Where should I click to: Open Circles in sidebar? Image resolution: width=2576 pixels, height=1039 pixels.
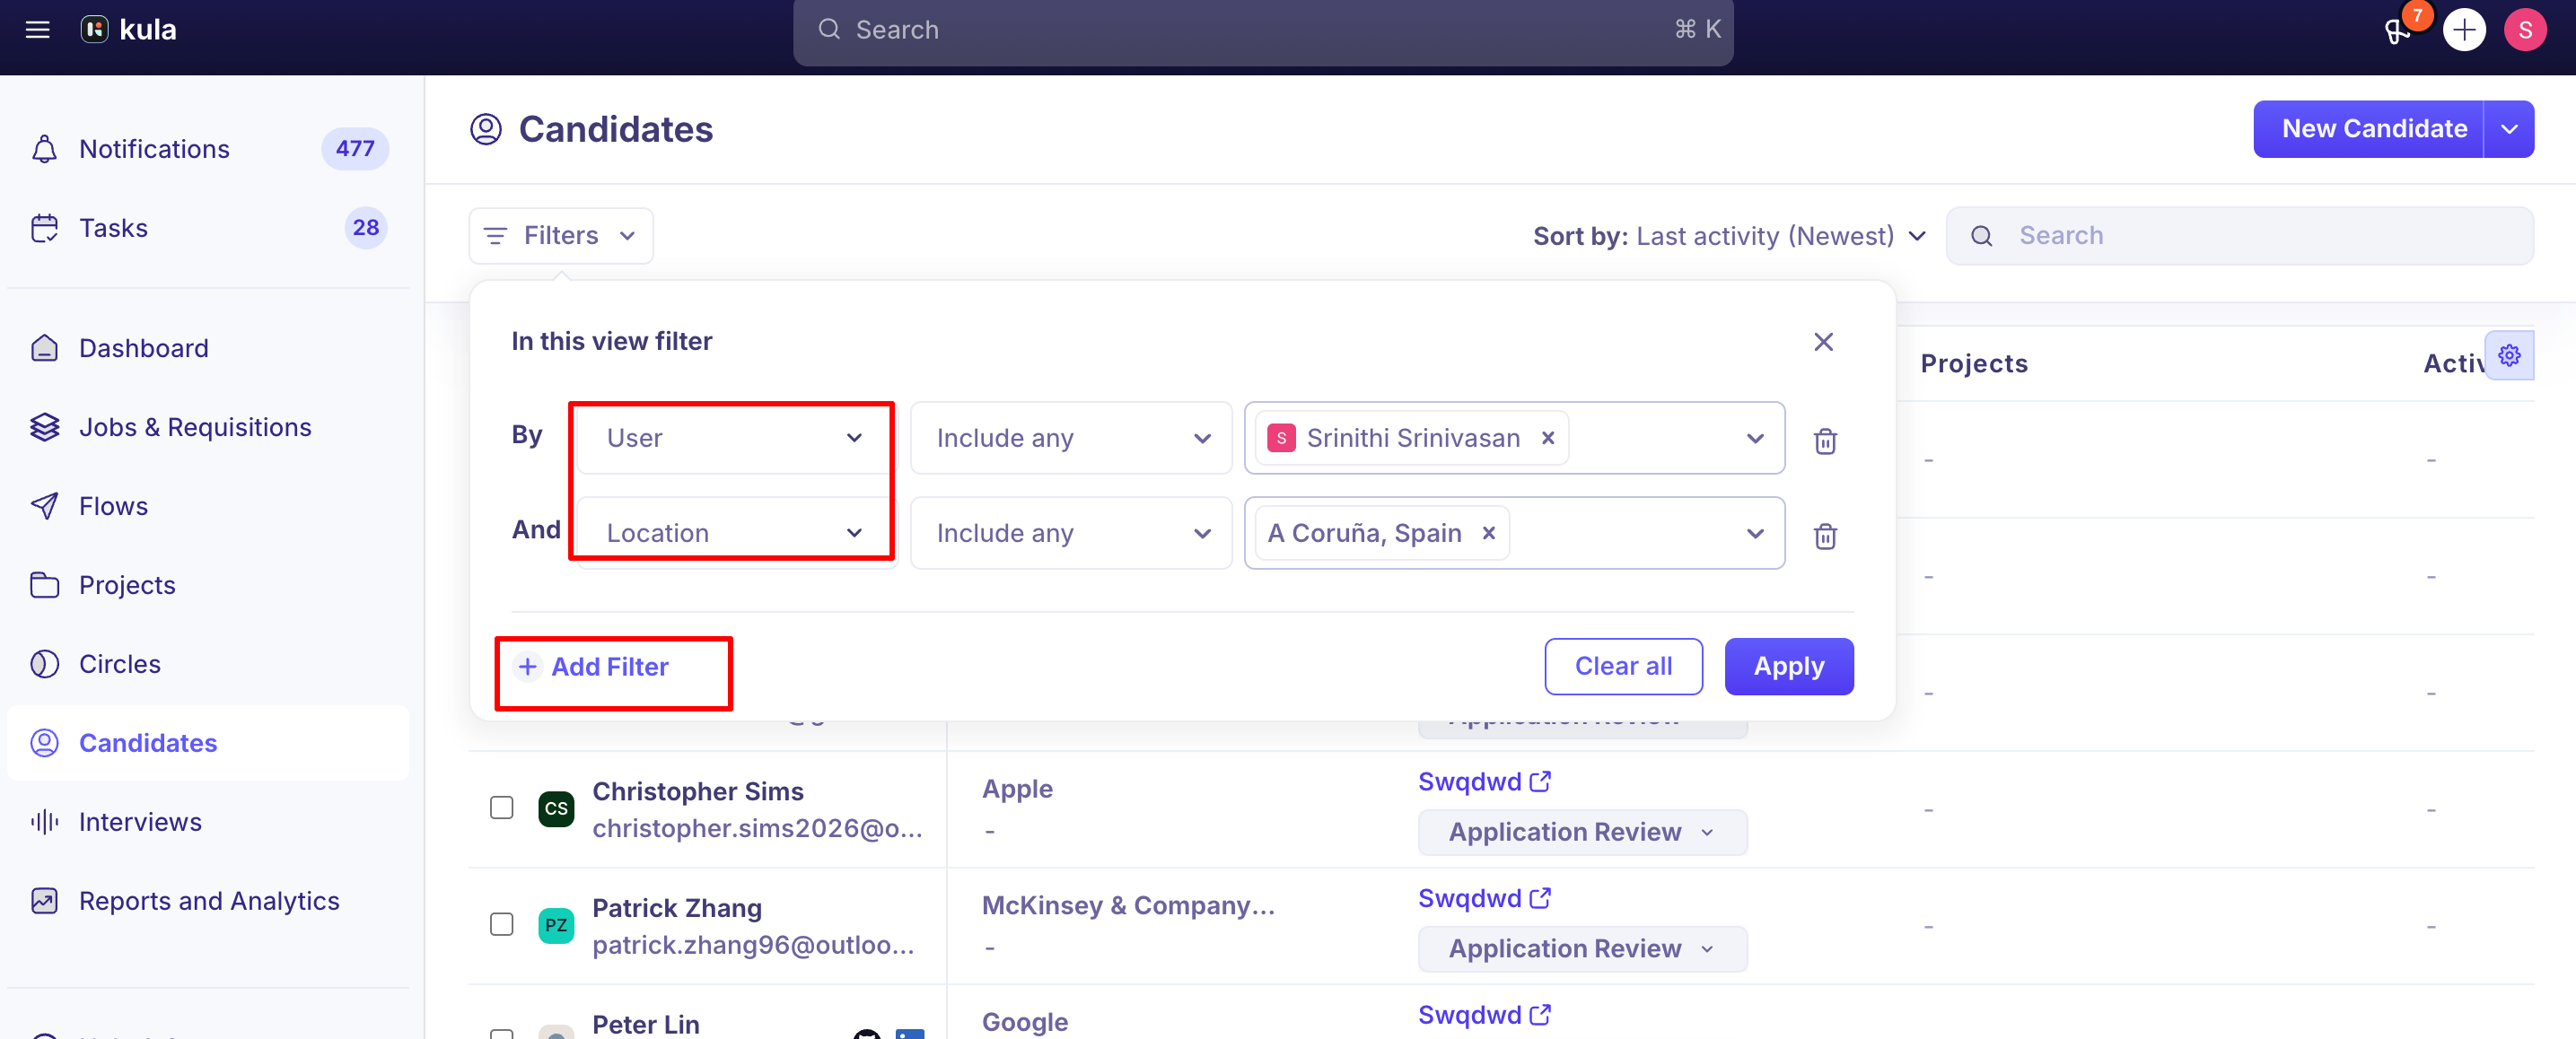coord(208,664)
